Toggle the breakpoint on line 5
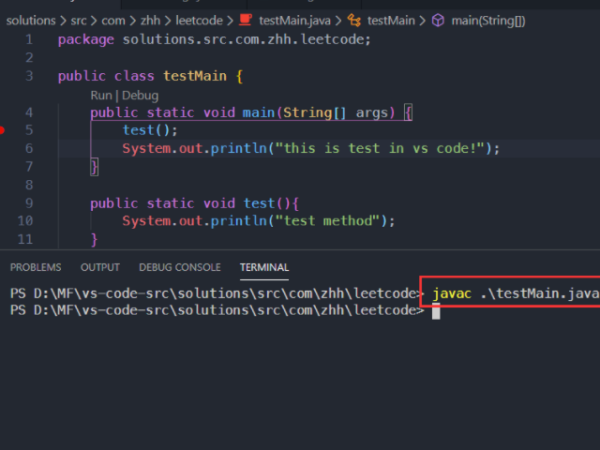 coord(2,130)
